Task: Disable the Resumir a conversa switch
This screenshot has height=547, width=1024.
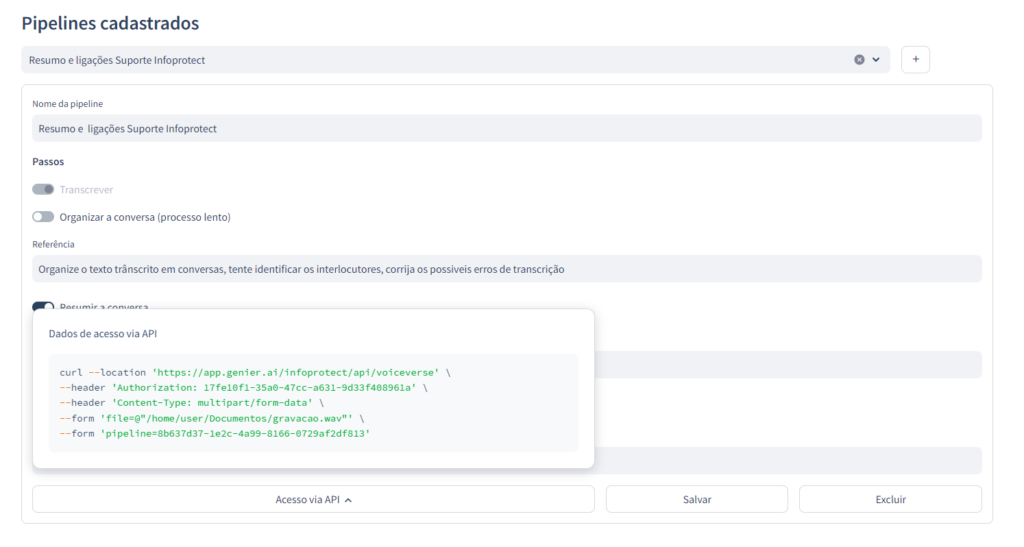Action: tap(43, 307)
